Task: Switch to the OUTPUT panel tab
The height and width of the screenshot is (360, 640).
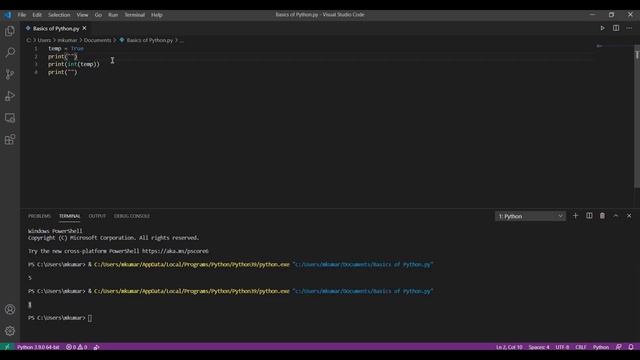Action: point(97,216)
